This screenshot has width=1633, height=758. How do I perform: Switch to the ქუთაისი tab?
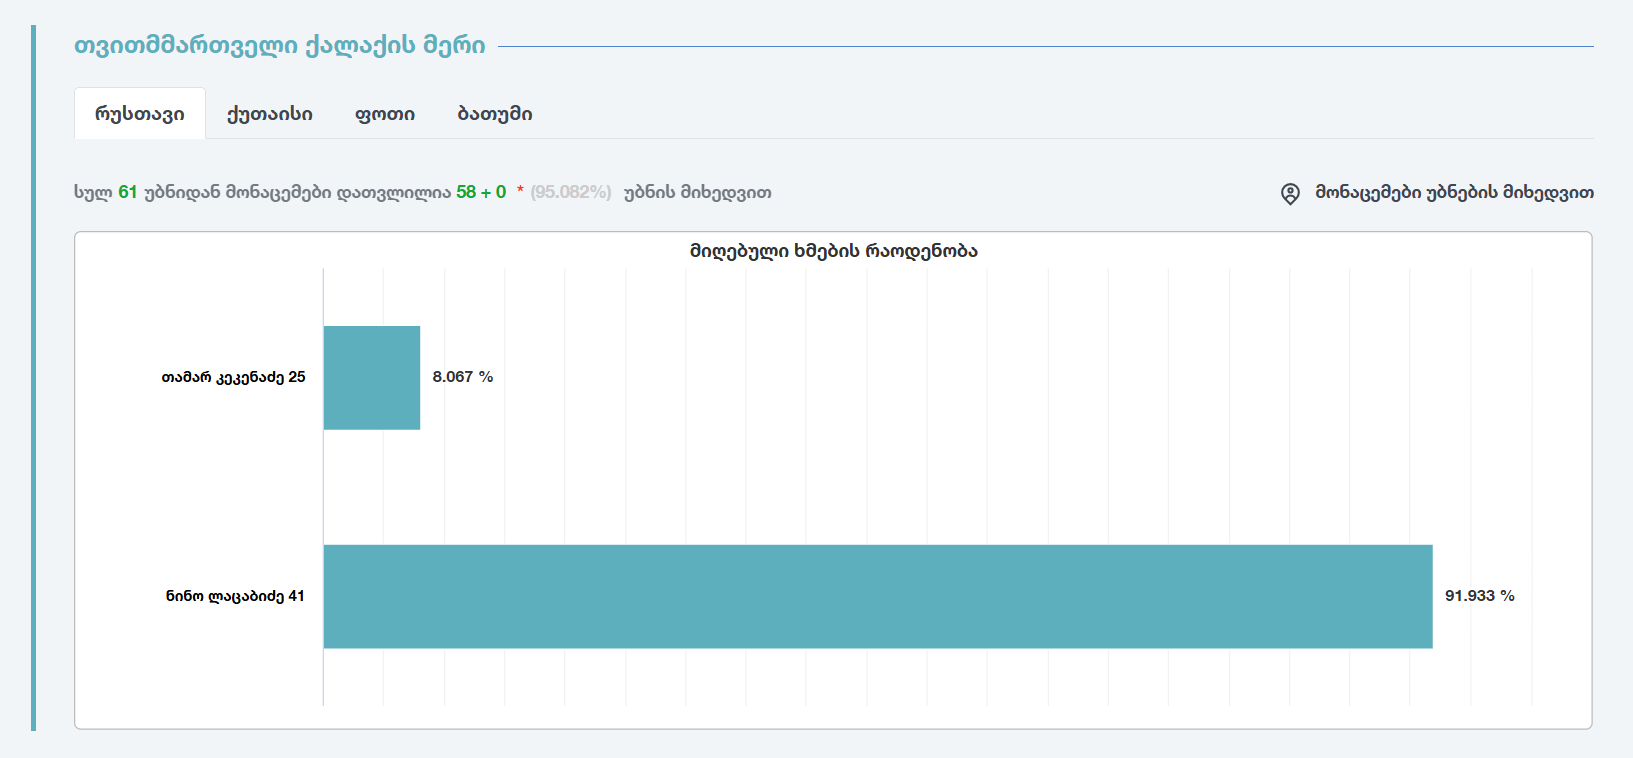[270, 114]
